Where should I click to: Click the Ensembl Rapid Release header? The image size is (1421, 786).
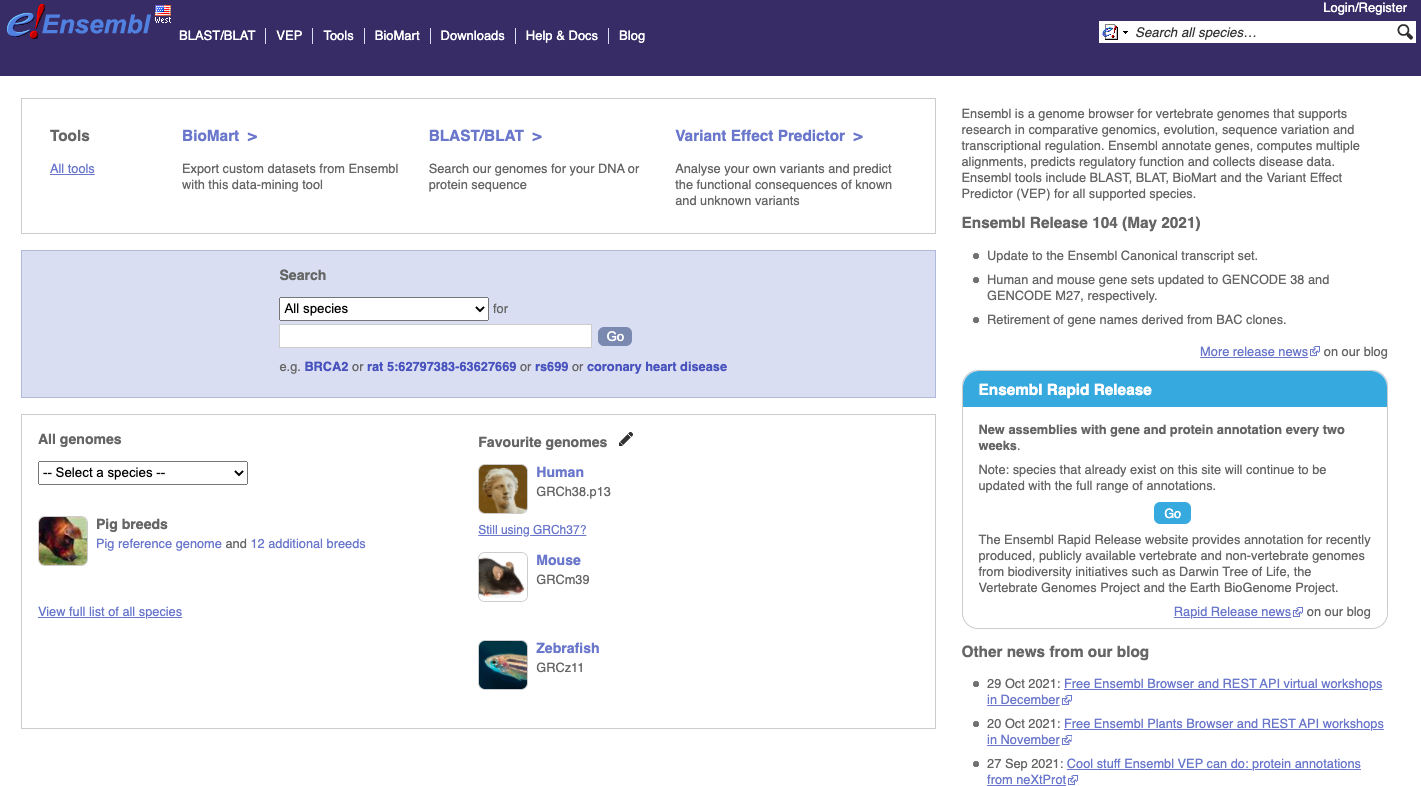(1175, 389)
